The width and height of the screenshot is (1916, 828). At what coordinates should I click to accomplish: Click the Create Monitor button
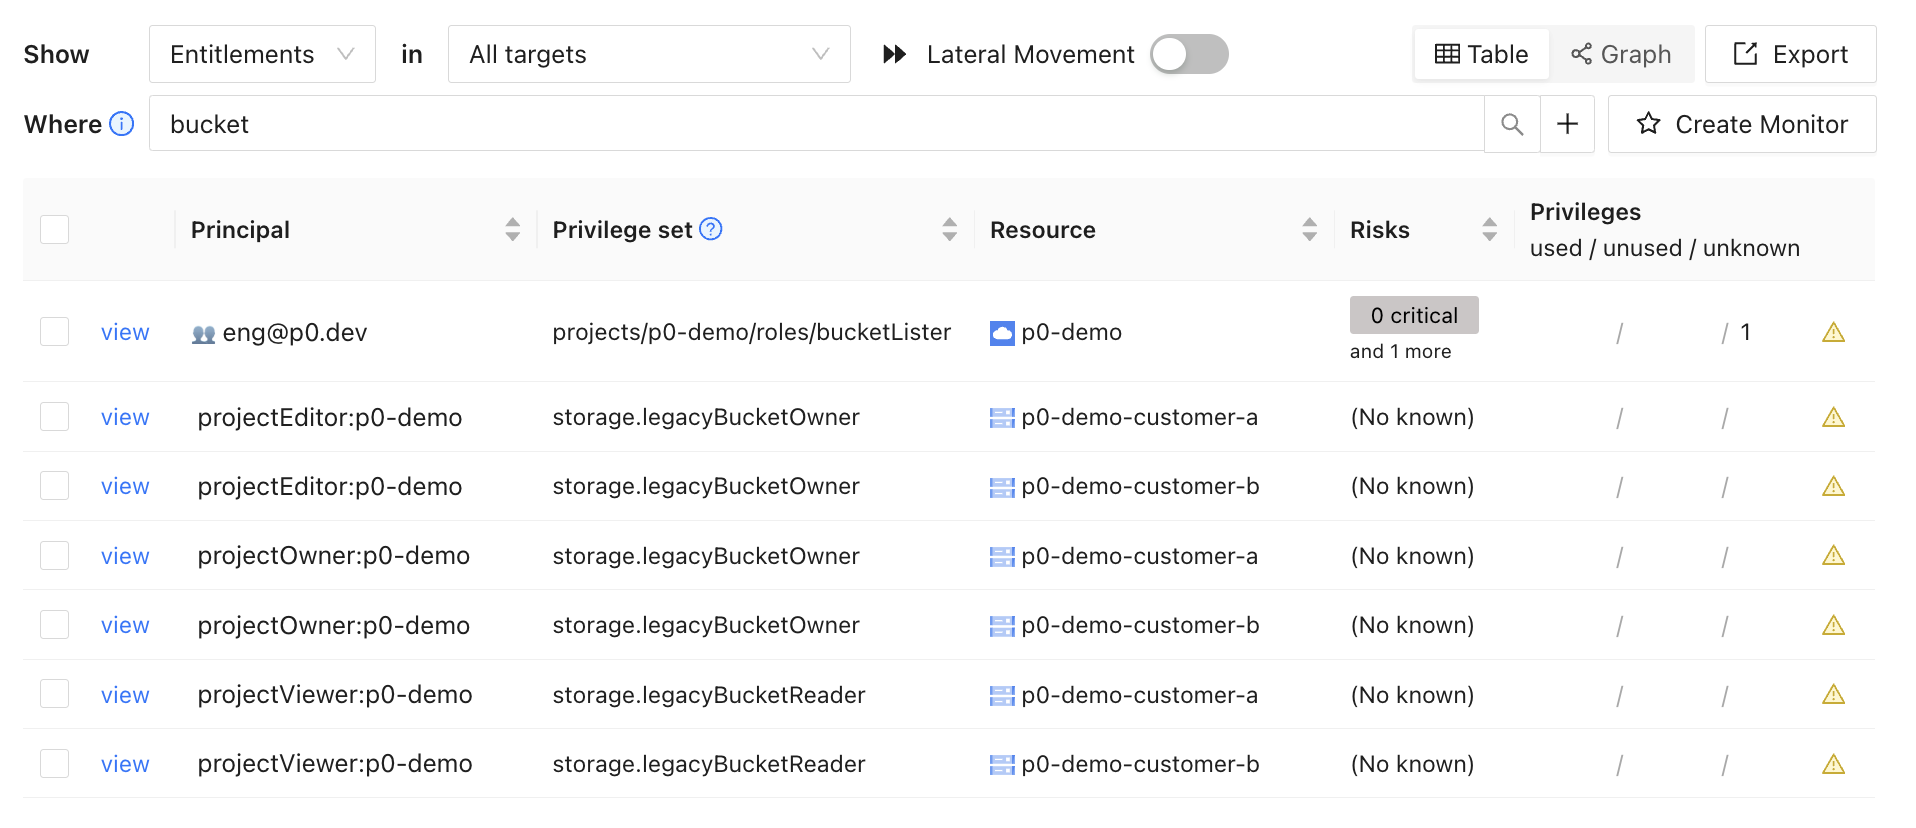click(1741, 124)
